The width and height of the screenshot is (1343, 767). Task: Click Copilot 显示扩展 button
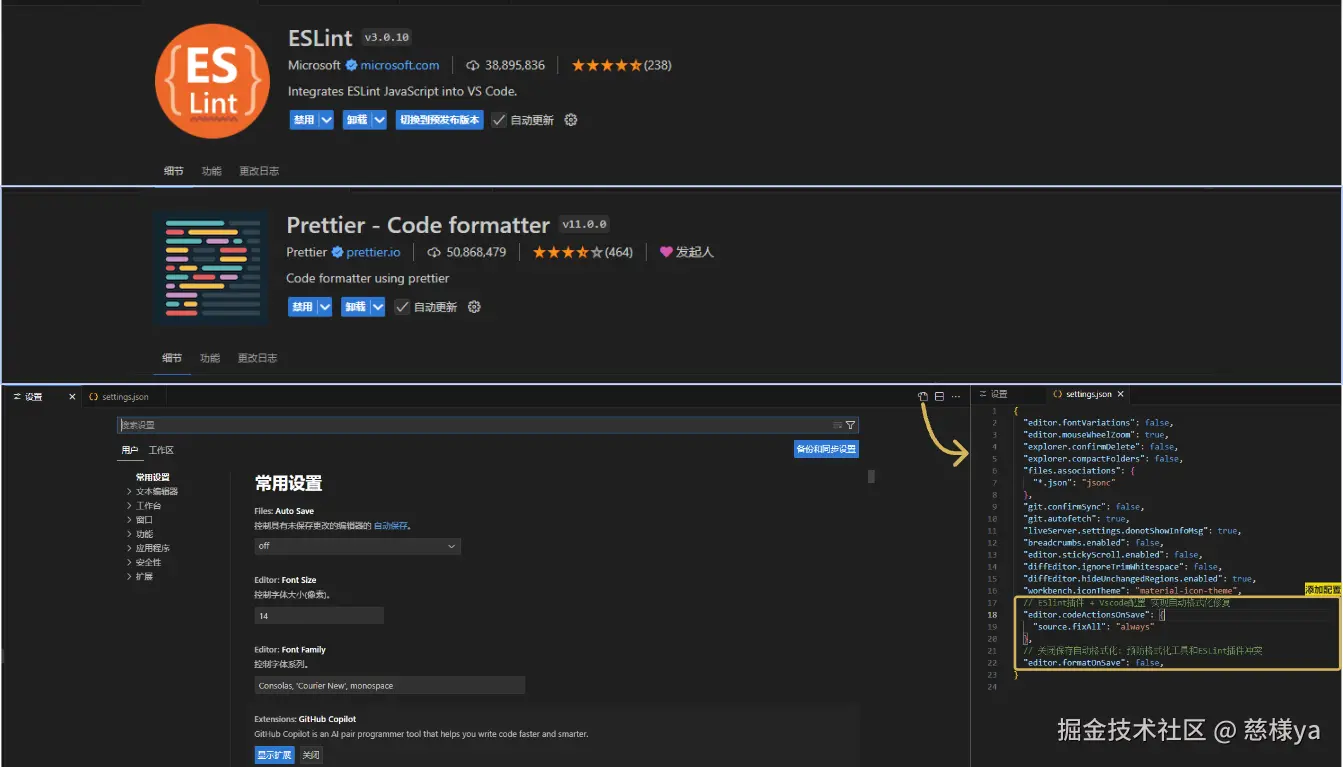(275, 755)
